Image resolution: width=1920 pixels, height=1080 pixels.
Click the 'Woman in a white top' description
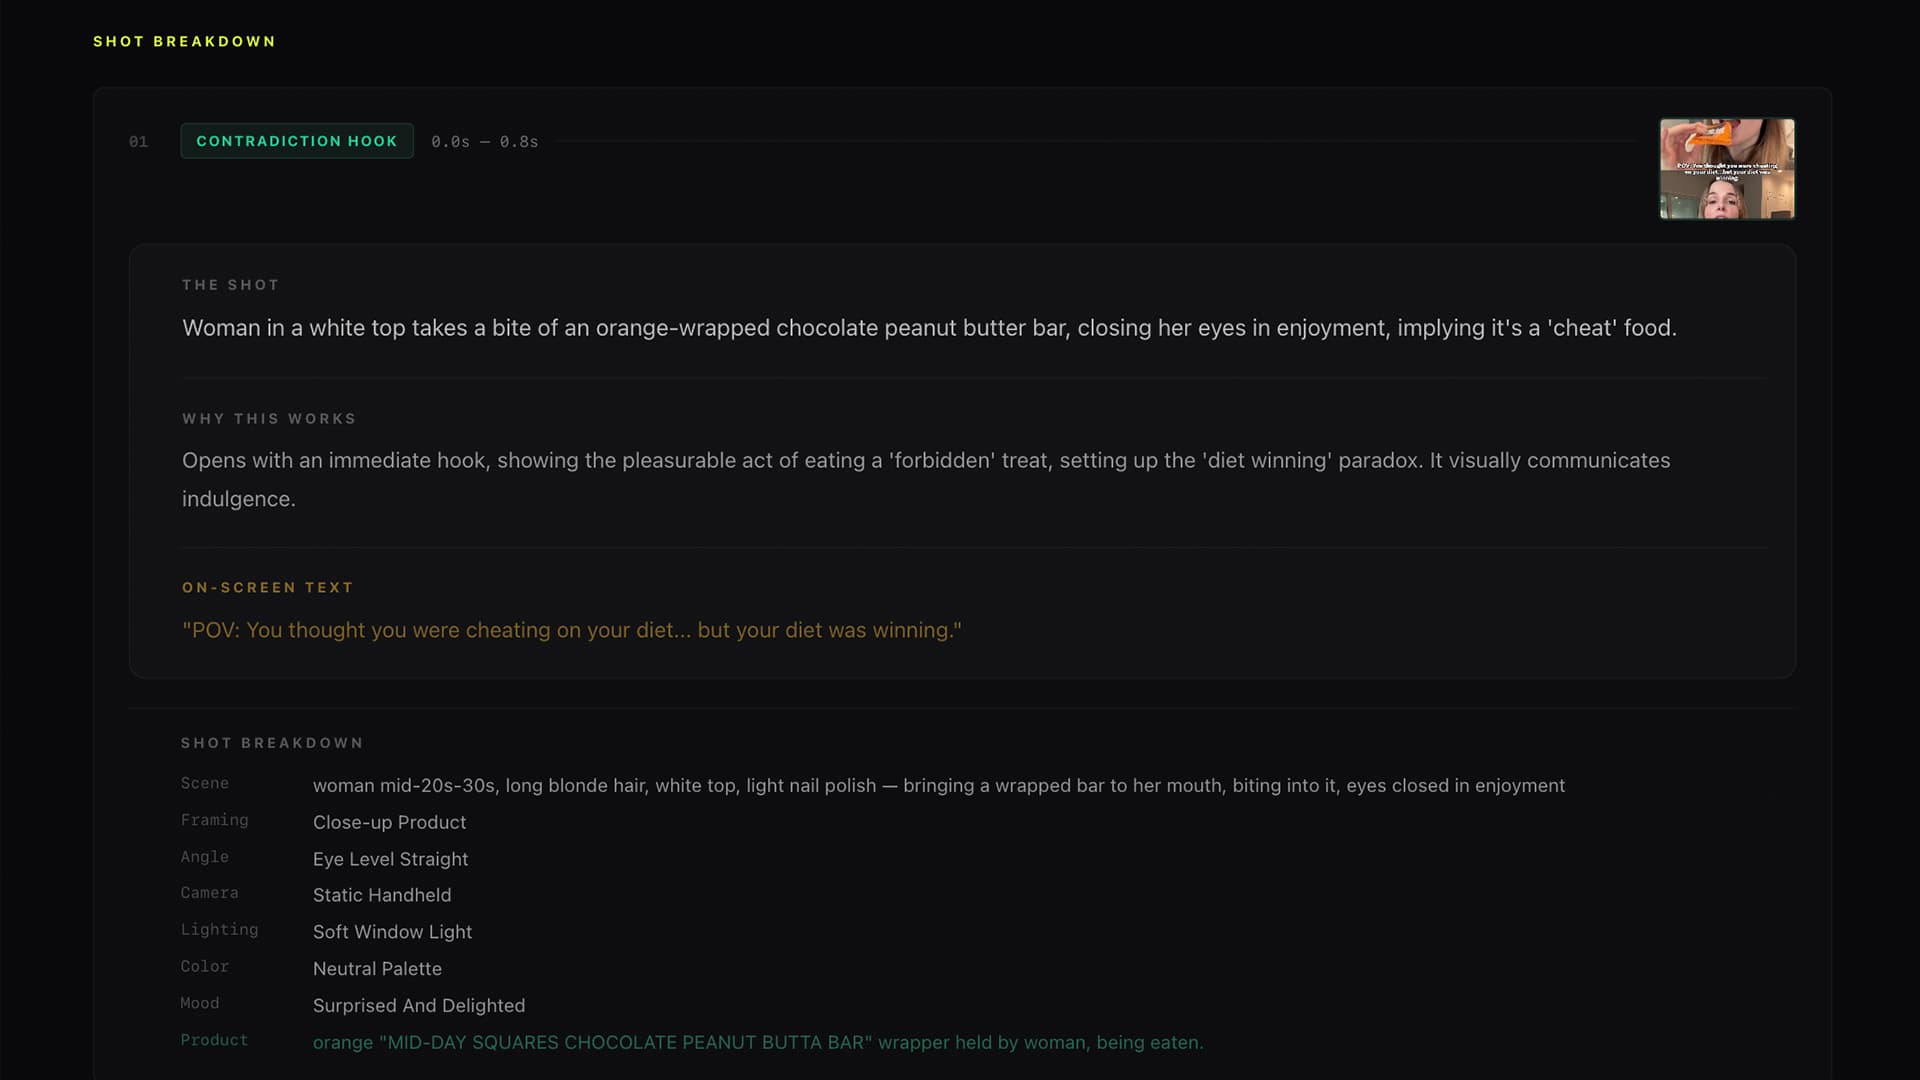point(929,328)
